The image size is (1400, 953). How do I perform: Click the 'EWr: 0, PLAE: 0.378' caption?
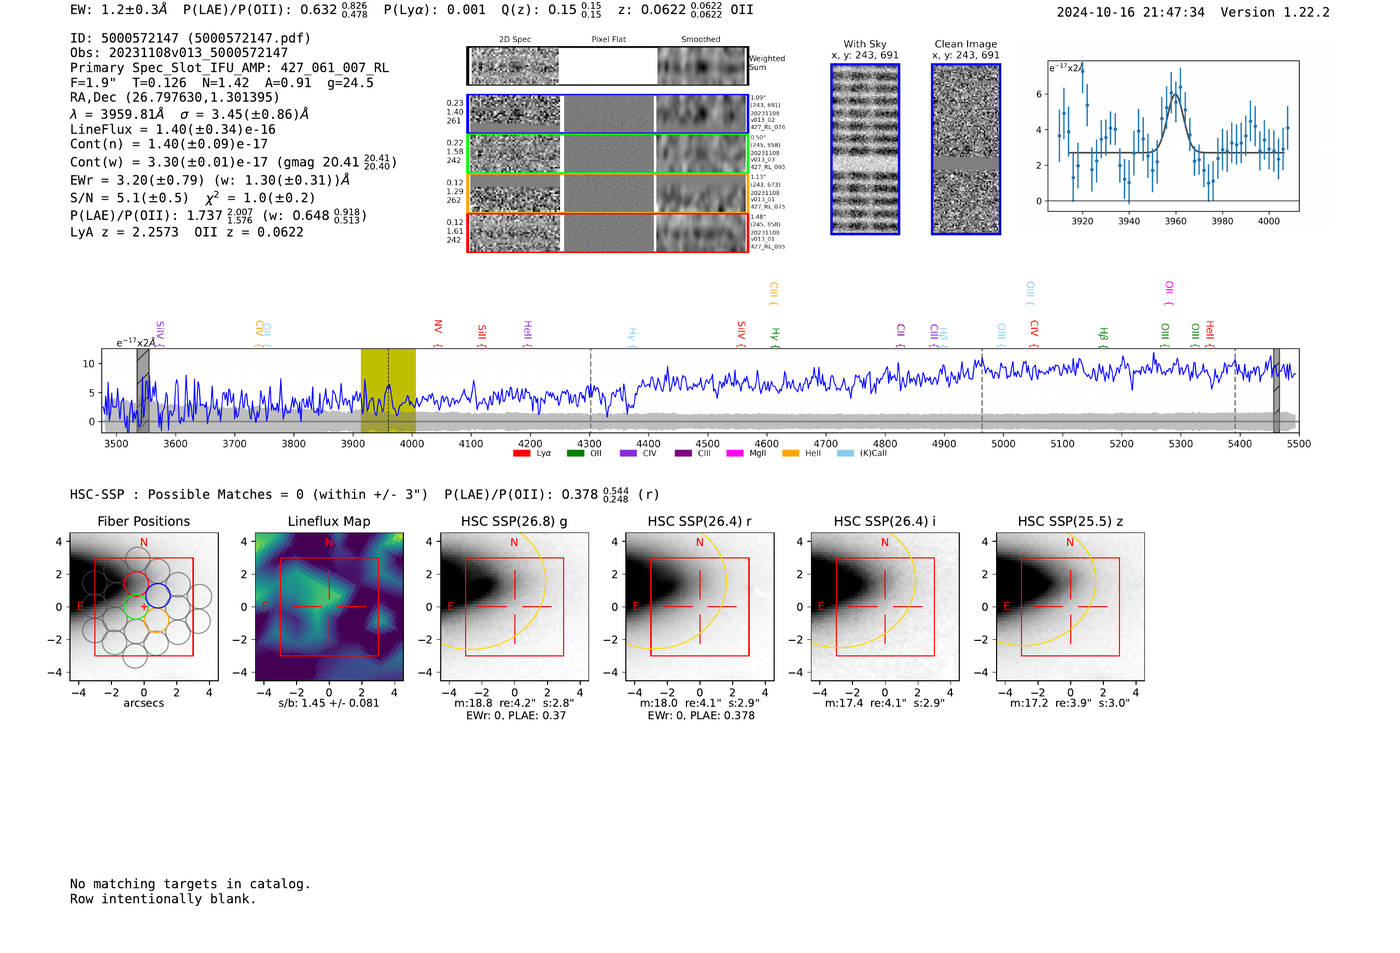(700, 715)
